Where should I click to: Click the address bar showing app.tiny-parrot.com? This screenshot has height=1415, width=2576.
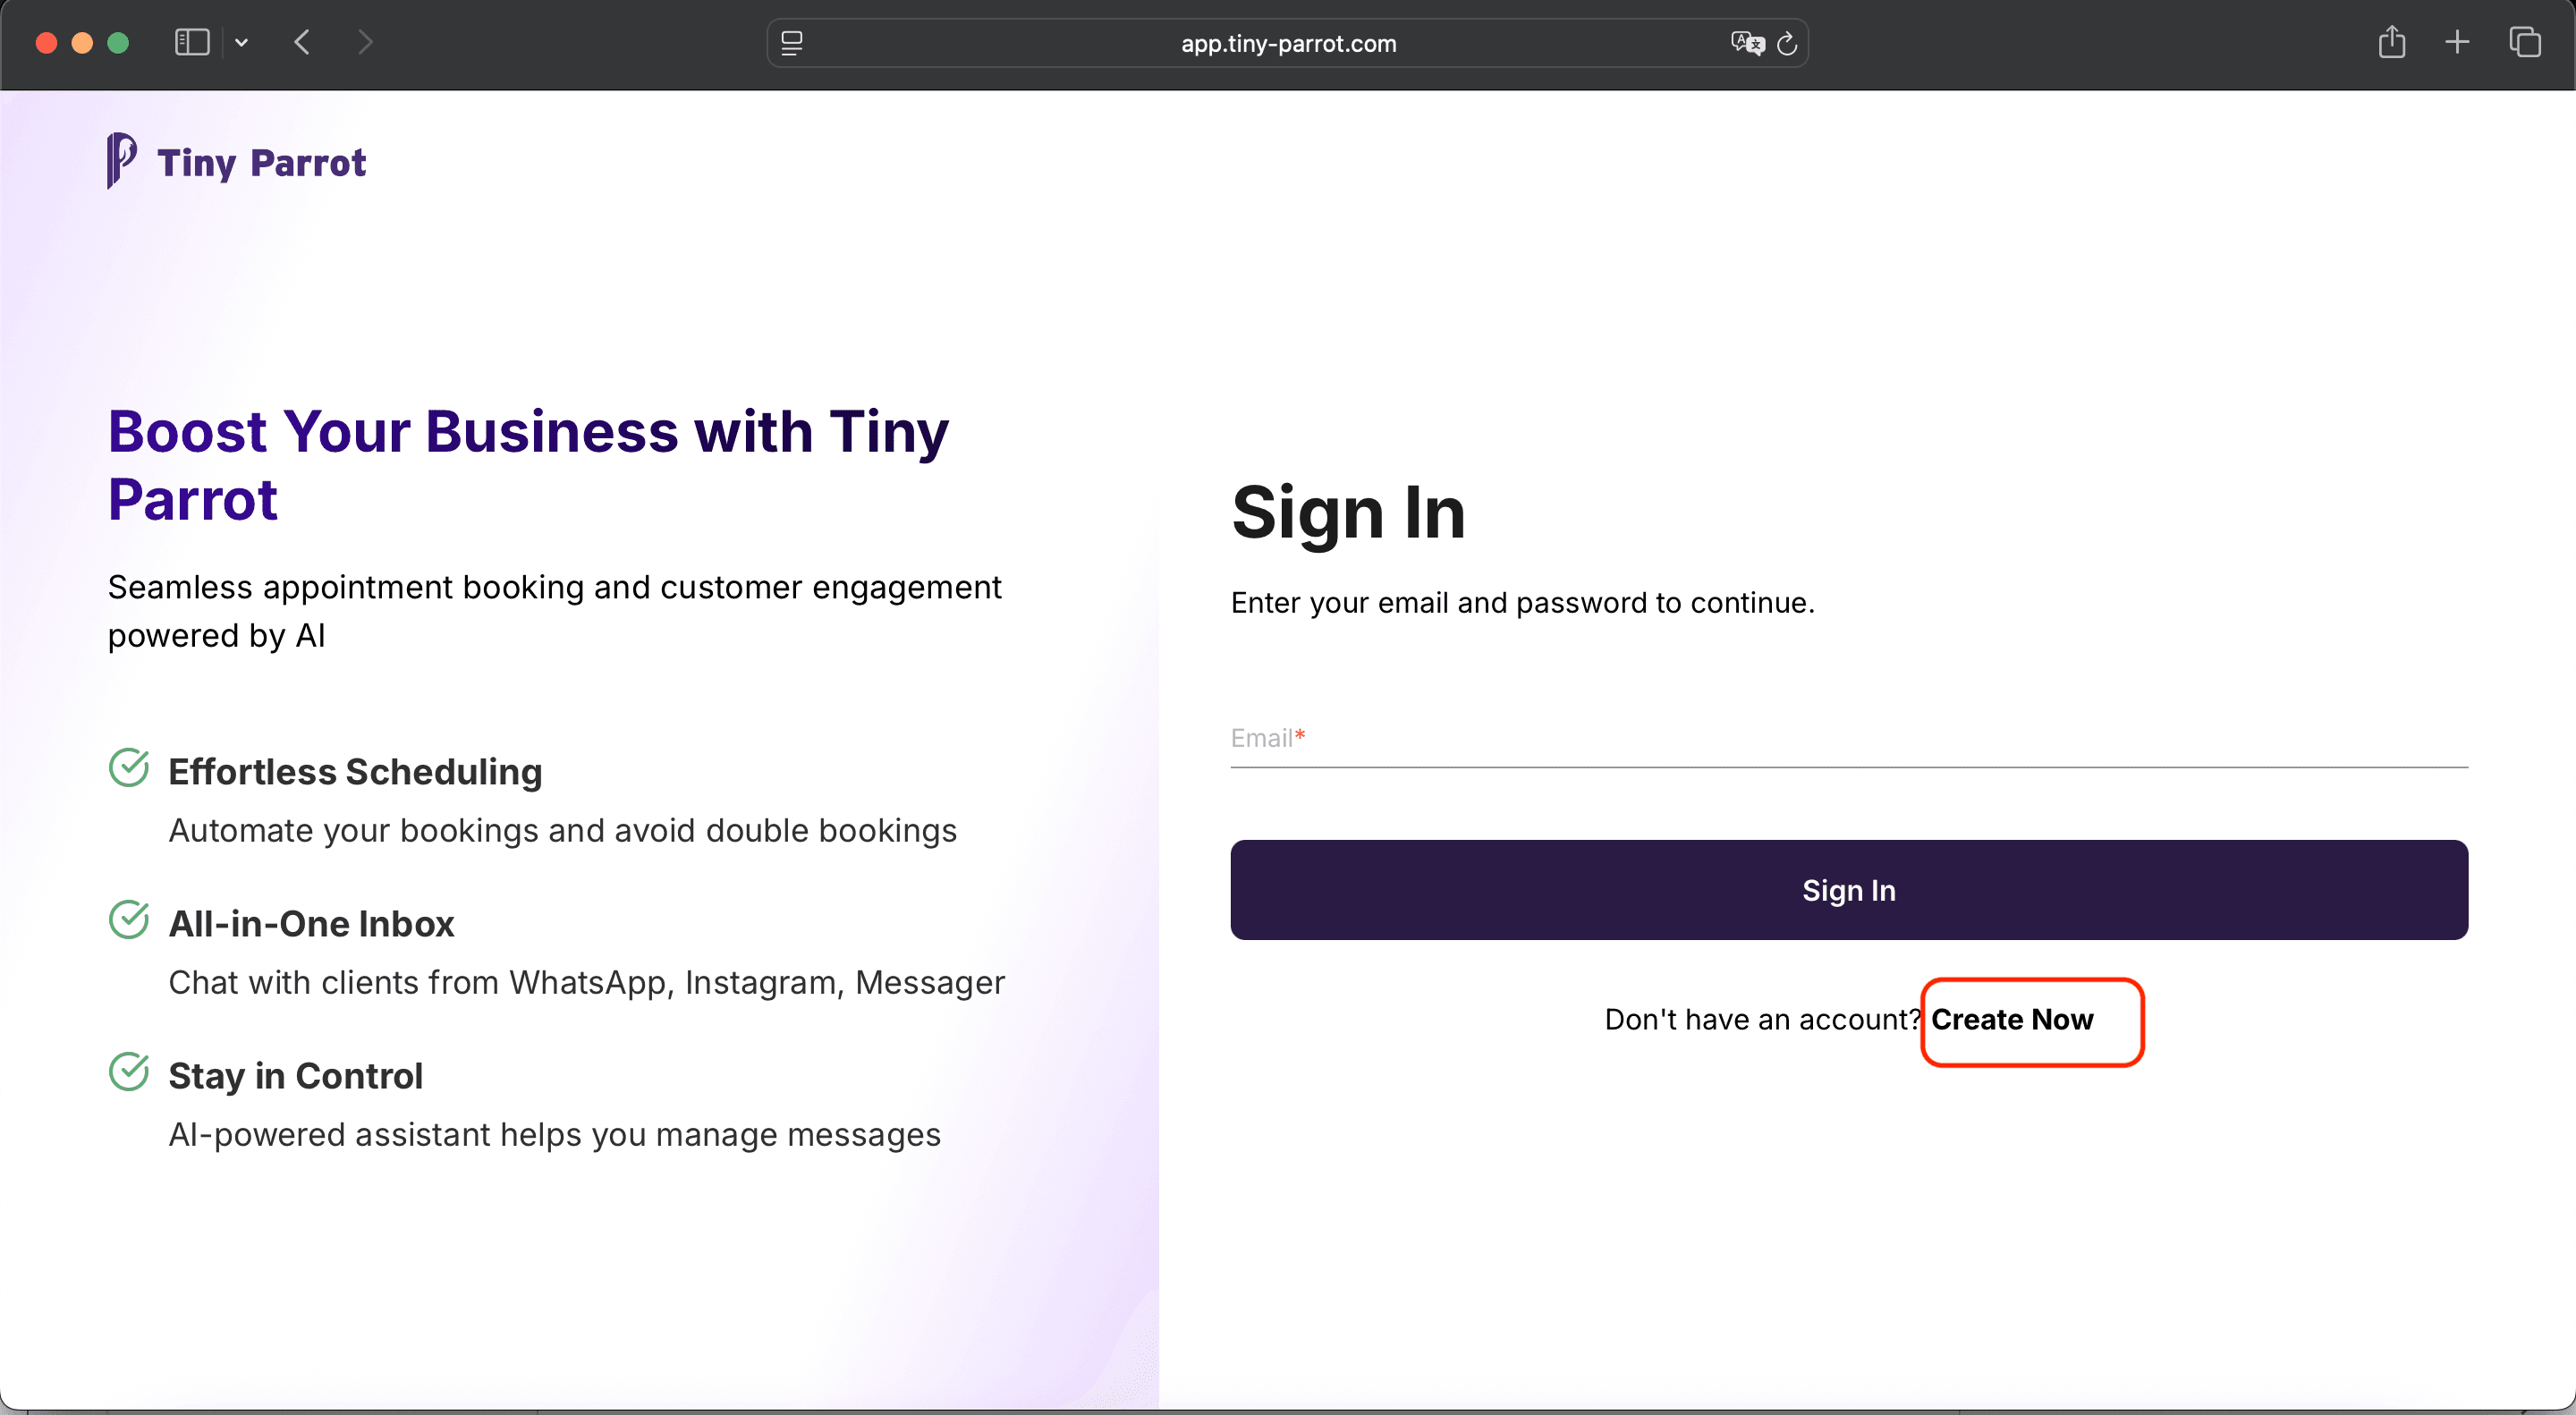click(1287, 43)
